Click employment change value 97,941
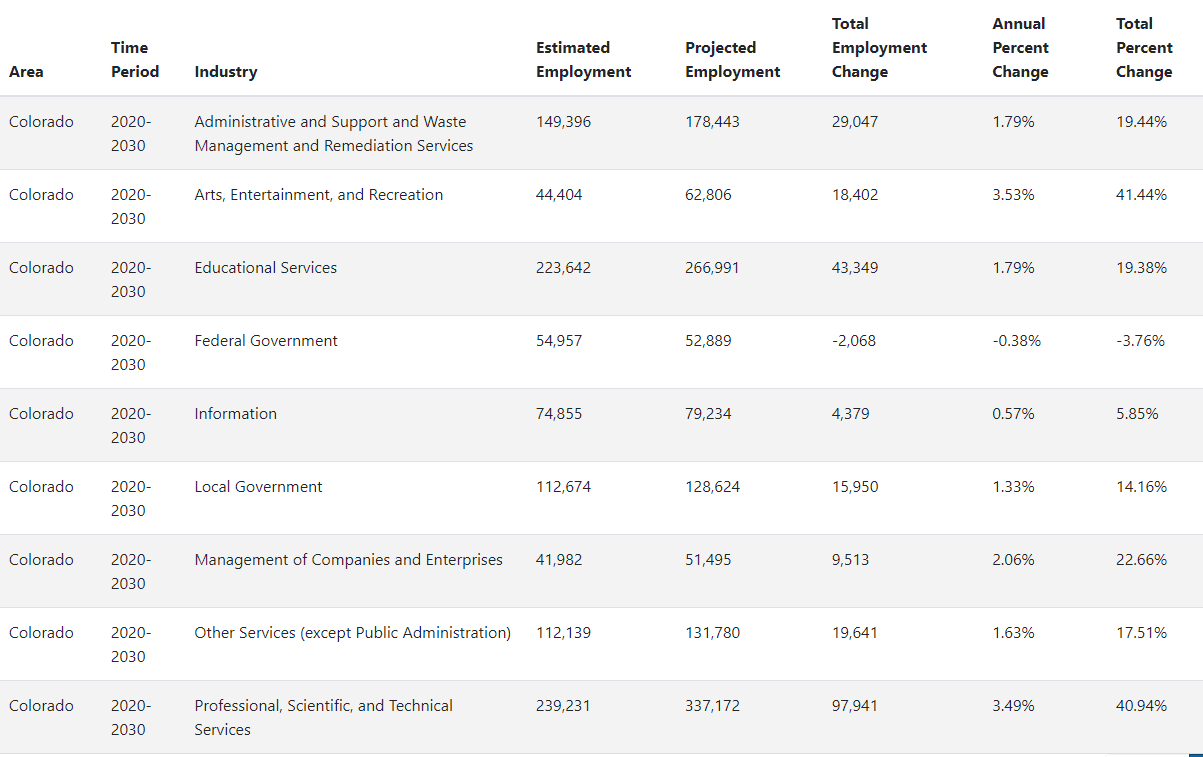The image size is (1203, 757). click(856, 706)
